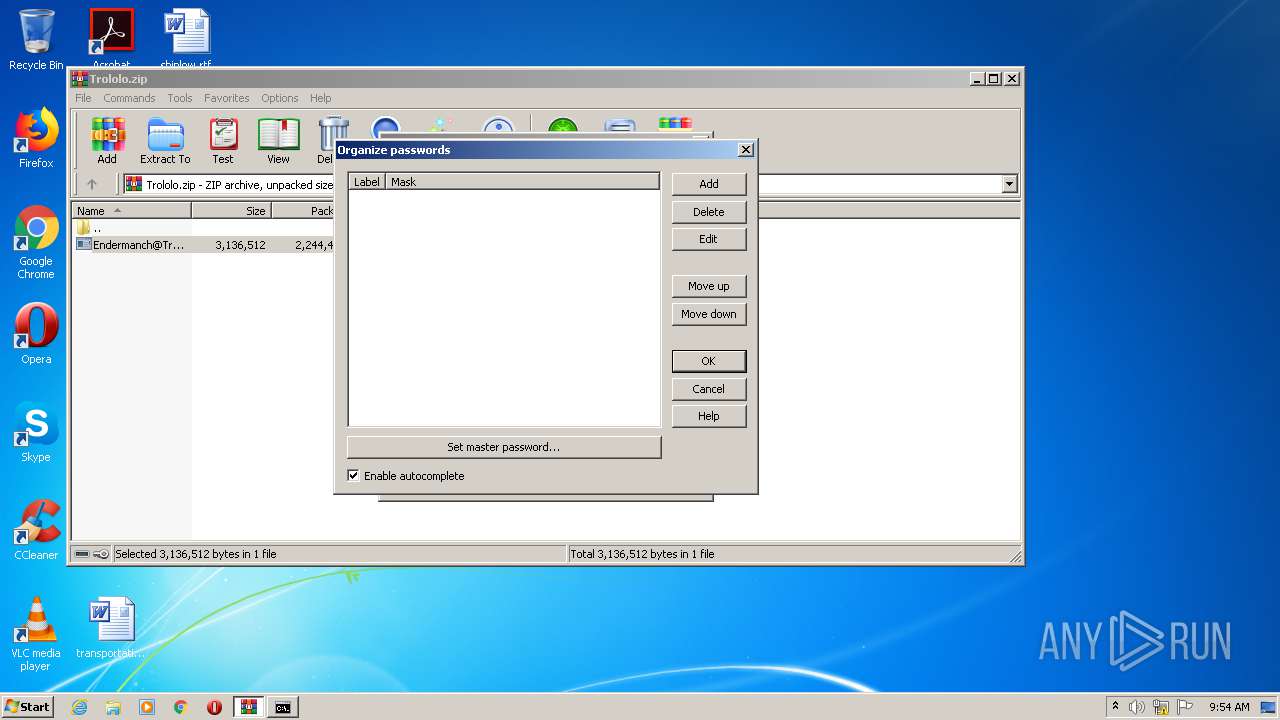Open the File menu
The image size is (1280, 720).
pos(83,98)
